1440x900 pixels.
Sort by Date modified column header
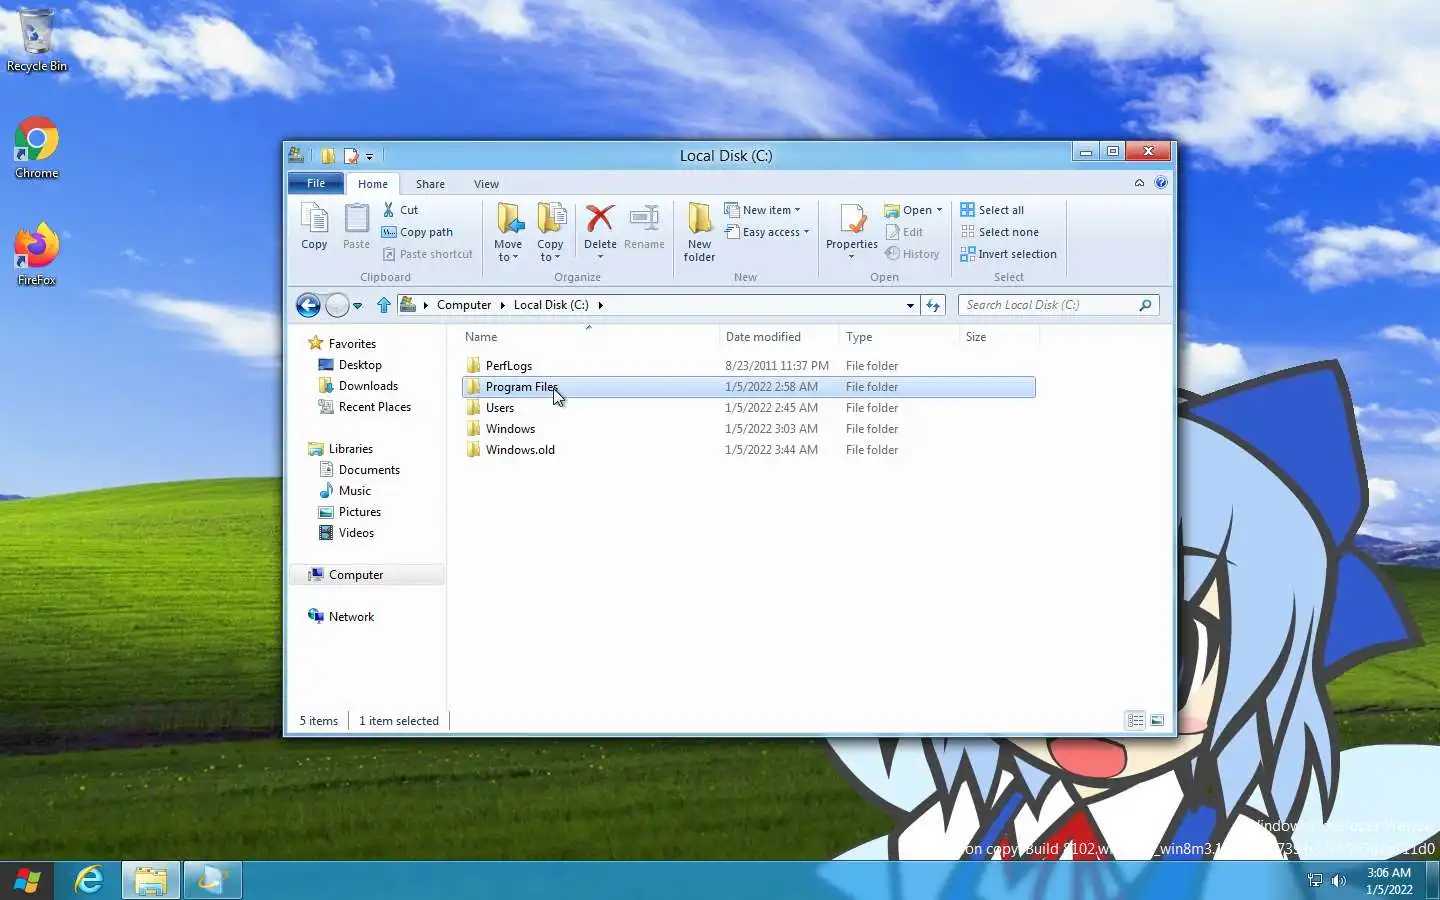click(x=779, y=337)
